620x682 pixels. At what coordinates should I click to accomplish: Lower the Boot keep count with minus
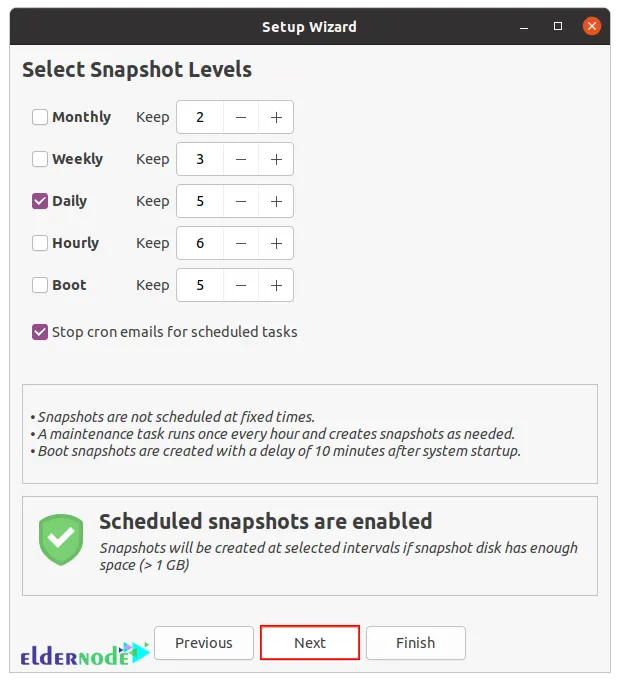click(241, 285)
